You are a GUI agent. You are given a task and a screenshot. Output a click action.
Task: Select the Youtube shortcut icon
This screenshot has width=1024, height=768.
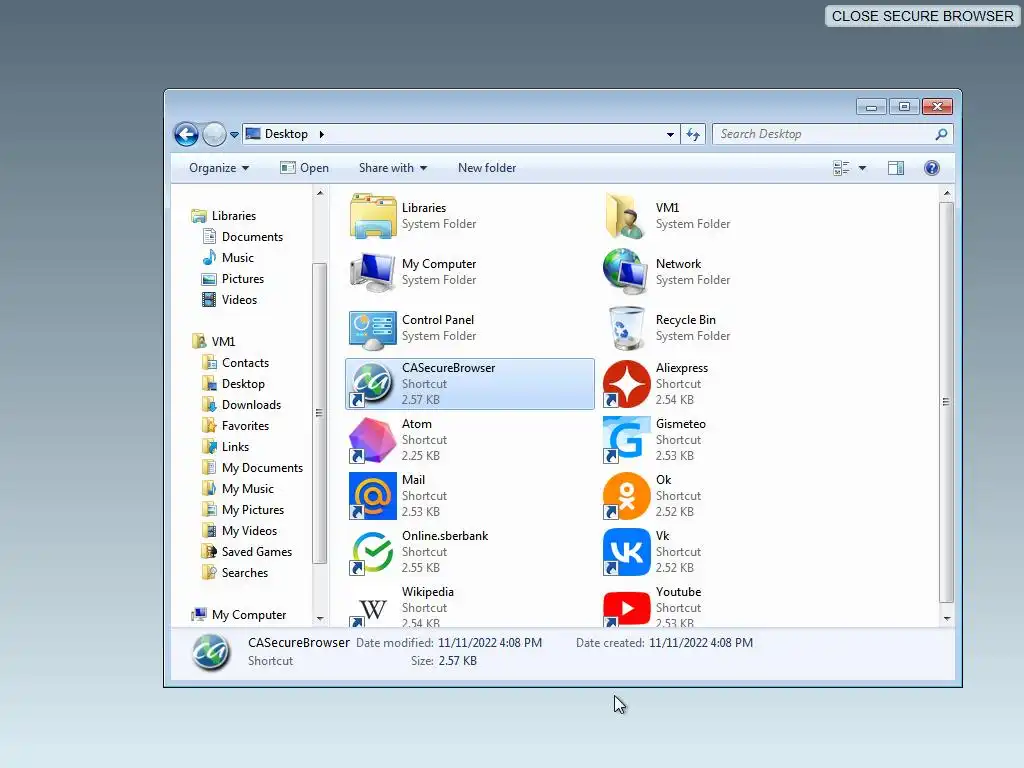pyautogui.click(x=626, y=607)
